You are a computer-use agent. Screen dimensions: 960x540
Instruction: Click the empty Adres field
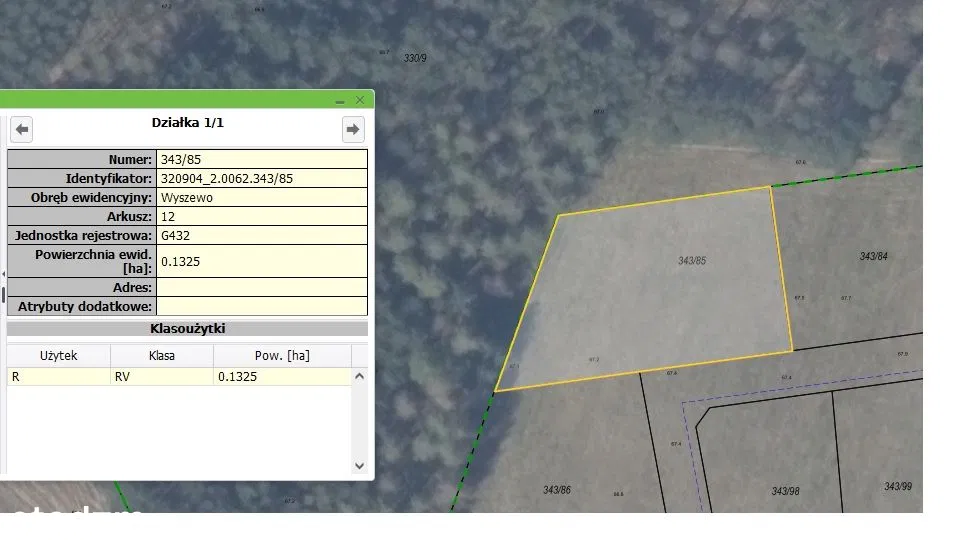pos(261,287)
